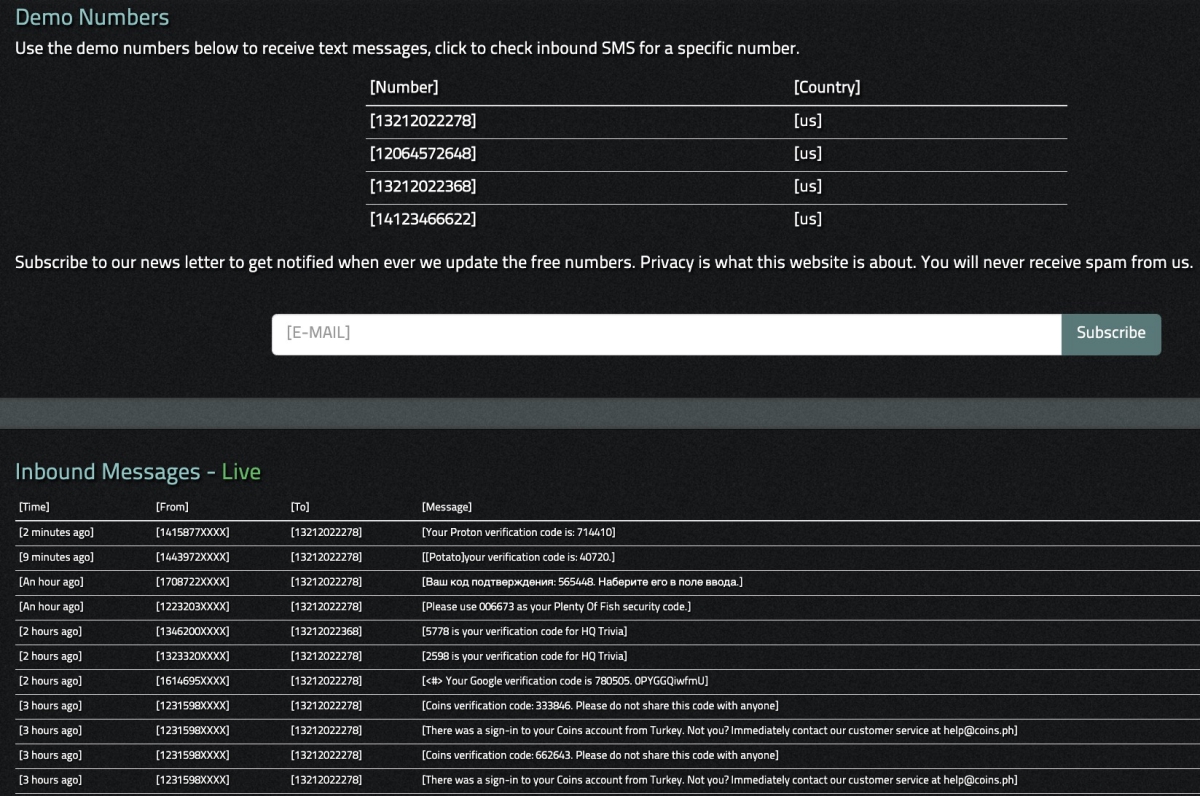Open demo number 13212022278 in Demo Numbers table
The height and width of the screenshot is (796, 1200).
pyautogui.click(x=423, y=121)
